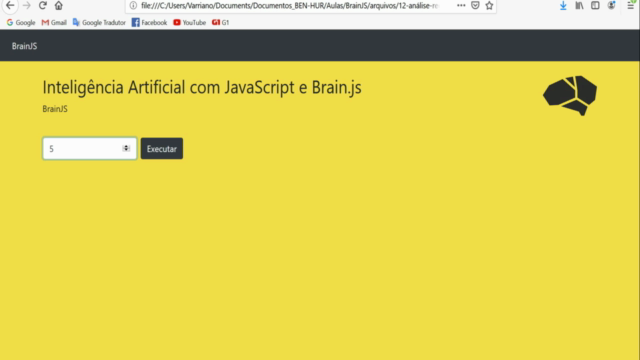Focus the number input showing 5
640x360 pixels.
(90, 149)
